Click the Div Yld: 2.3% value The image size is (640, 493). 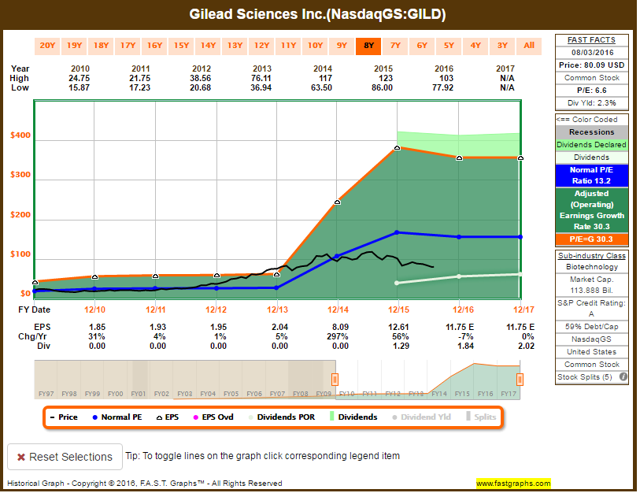[x=591, y=103]
